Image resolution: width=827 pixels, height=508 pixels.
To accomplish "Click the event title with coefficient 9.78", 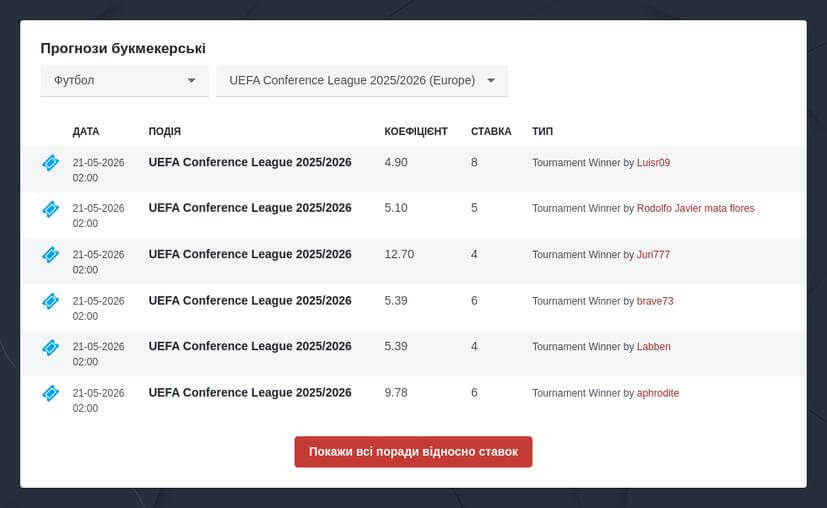I will point(250,393).
